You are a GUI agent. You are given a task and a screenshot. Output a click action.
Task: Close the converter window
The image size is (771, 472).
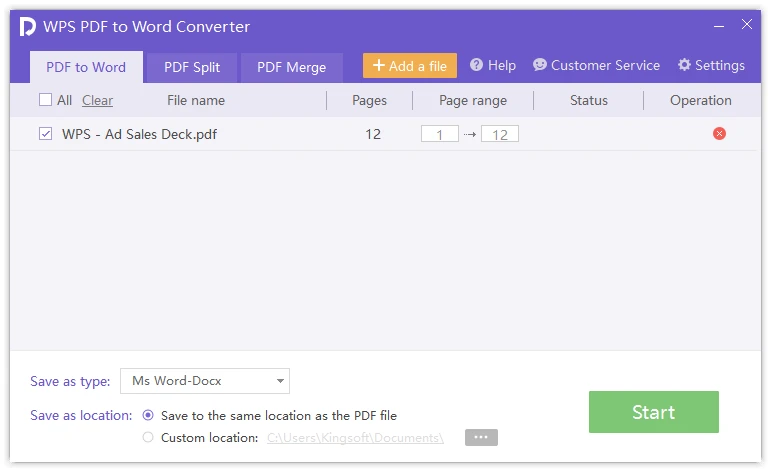pyautogui.click(x=746, y=25)
